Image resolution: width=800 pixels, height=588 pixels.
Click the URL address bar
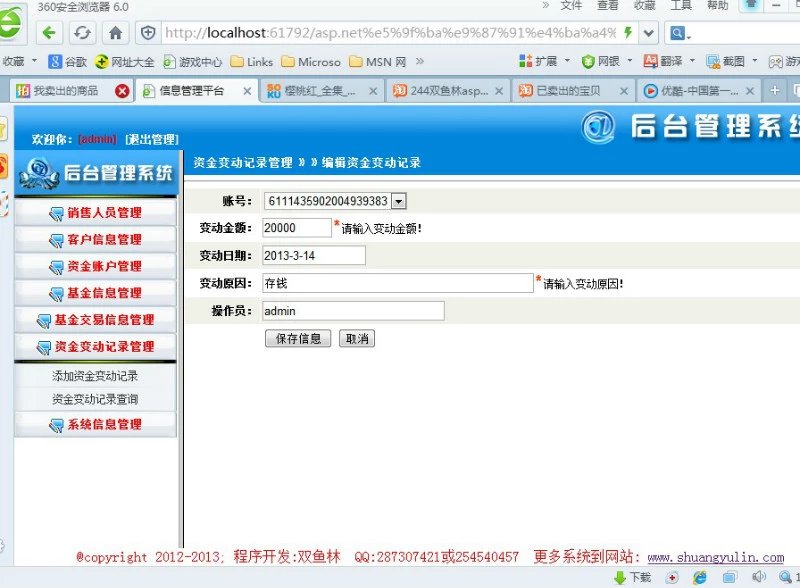pos(390,33)
